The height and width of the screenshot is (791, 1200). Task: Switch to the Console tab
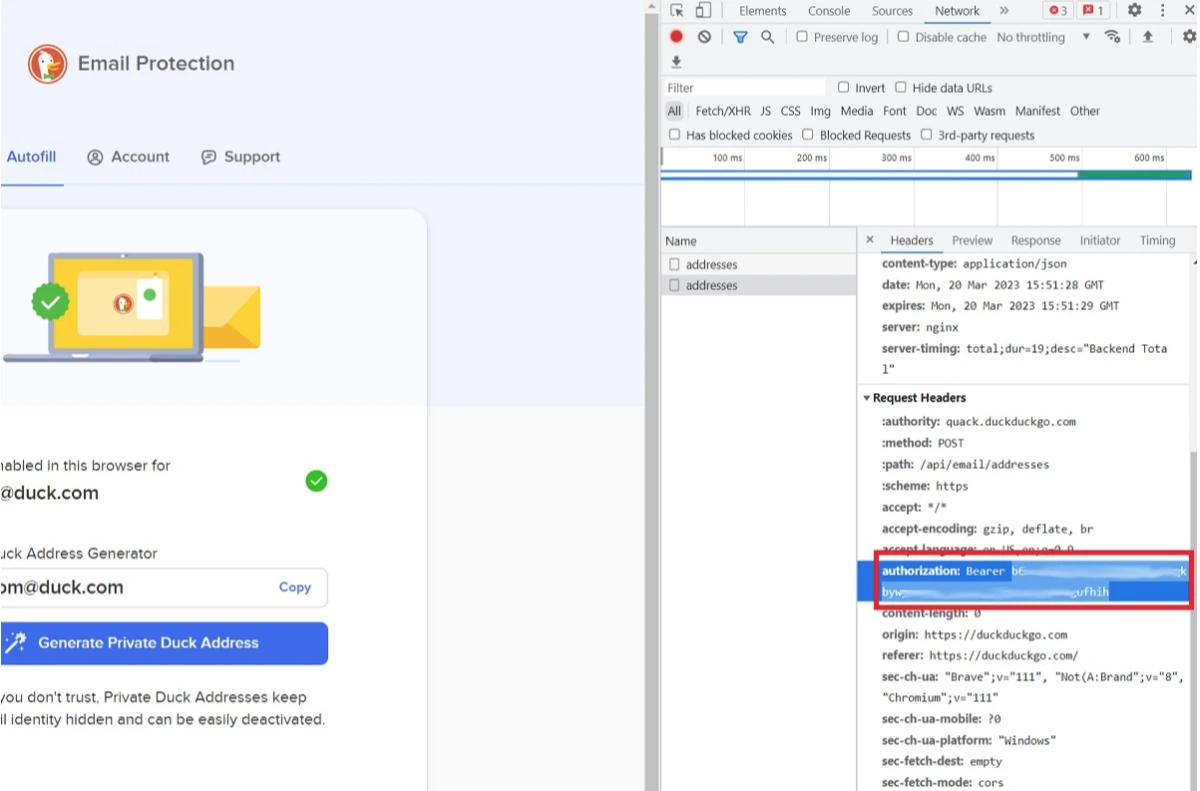point(829,11)
